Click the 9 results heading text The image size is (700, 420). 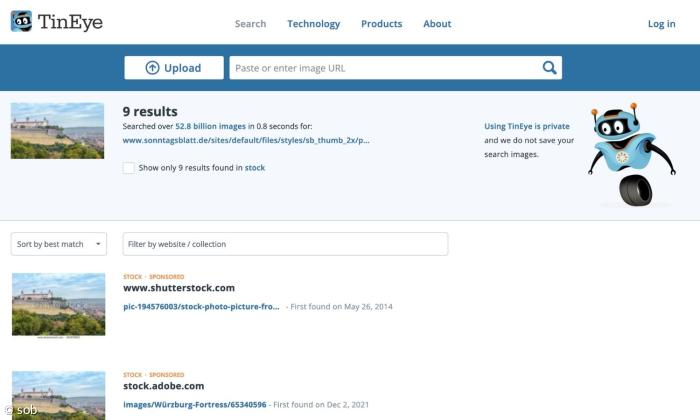[x=150, y=112]
